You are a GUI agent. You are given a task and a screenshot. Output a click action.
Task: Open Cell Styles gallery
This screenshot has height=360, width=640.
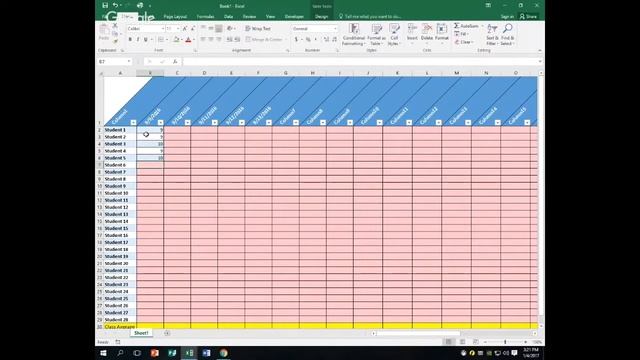394,34
